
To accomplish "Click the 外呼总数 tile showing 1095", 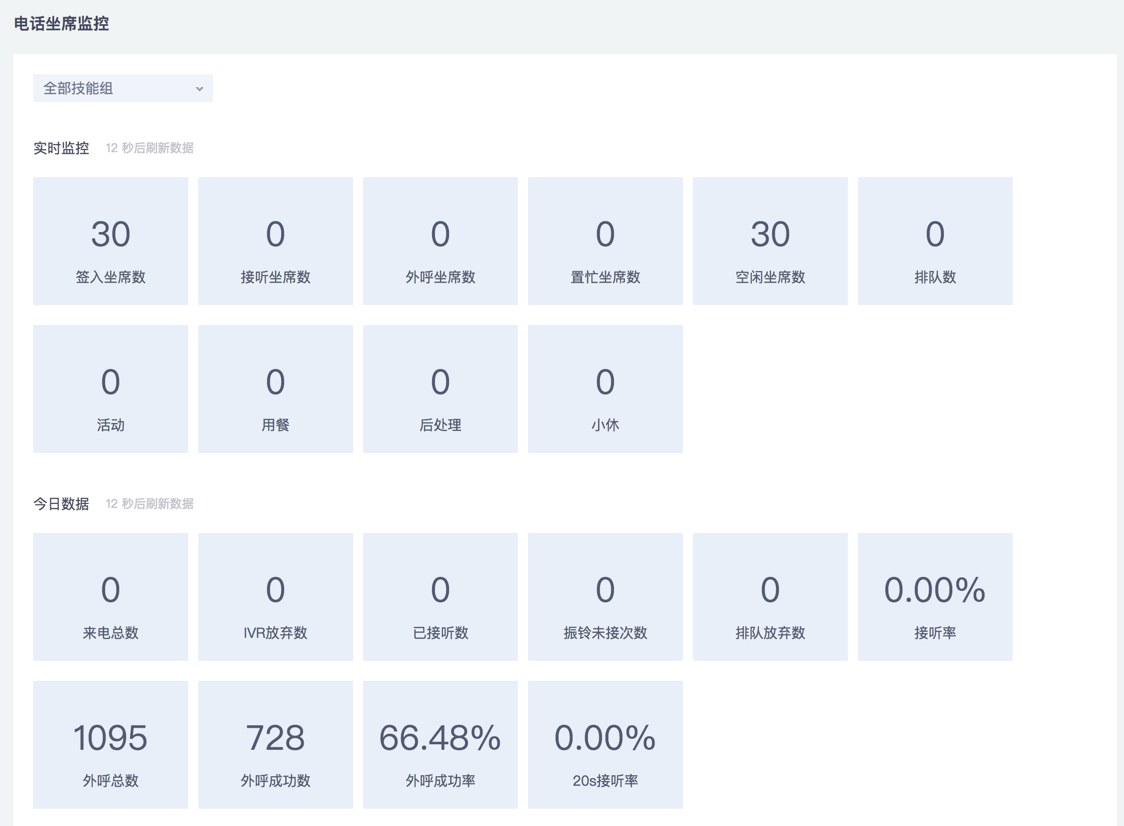I will click(x=110, y=745).
